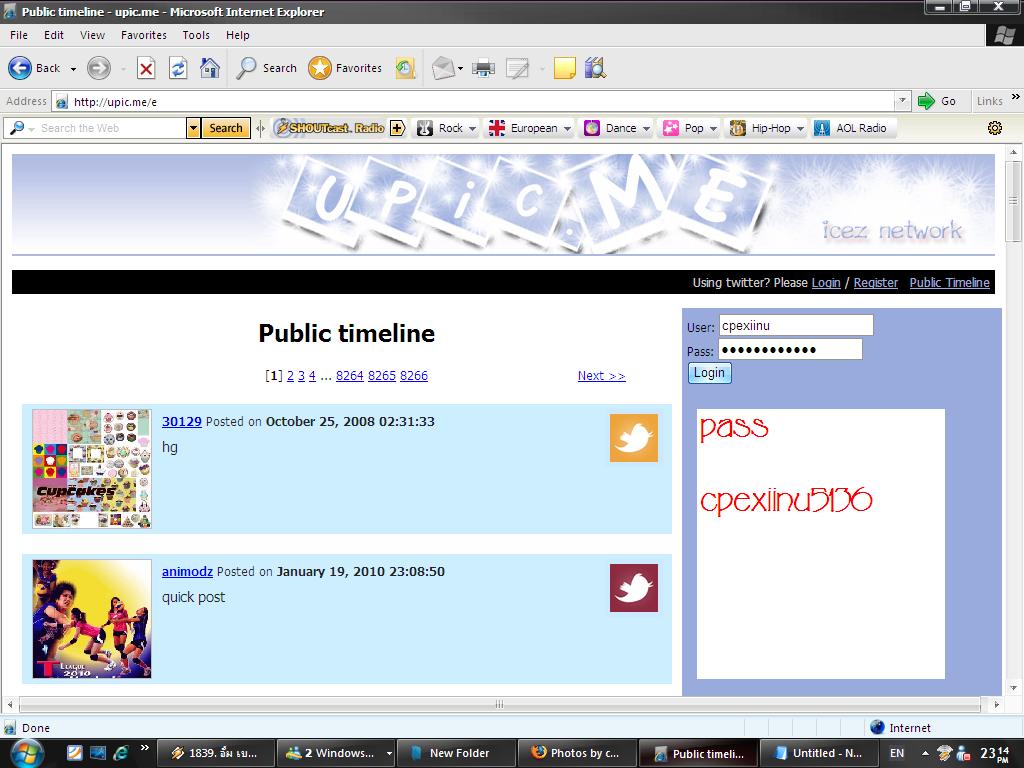Switch to Untitled Notepad taskbar window
Viewport: 1024px width, 768px height.
(x=819, y=753)
